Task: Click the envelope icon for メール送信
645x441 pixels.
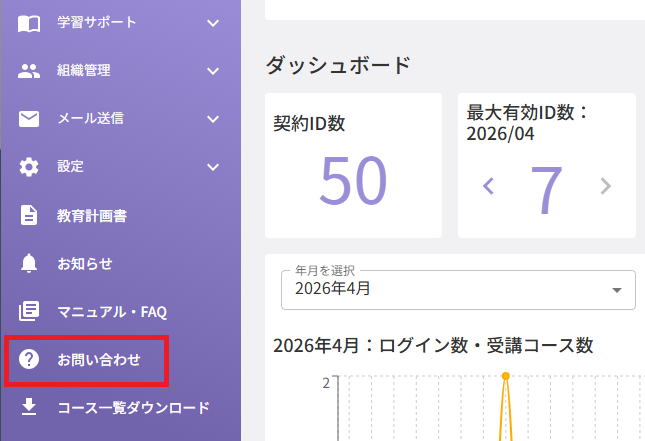Action: point(29,119)
